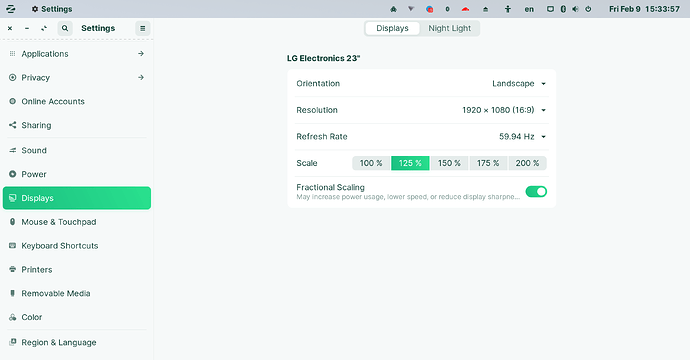Click the Mouse & Touchpad icon
690x360 pixels.
pyautogui.click(x=12, y=222)
